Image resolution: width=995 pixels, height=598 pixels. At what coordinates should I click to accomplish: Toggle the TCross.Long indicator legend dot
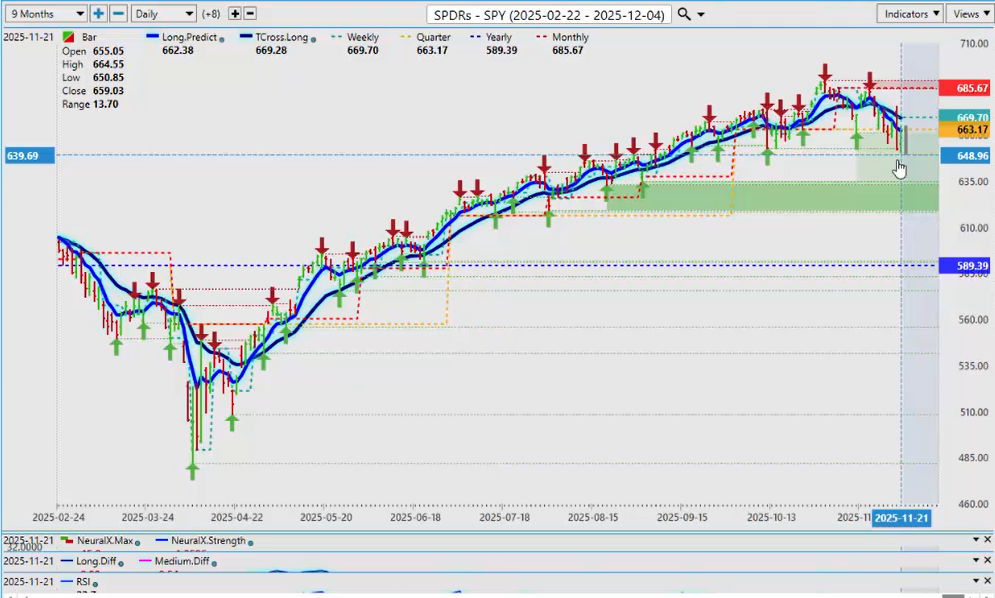(313, 38)
